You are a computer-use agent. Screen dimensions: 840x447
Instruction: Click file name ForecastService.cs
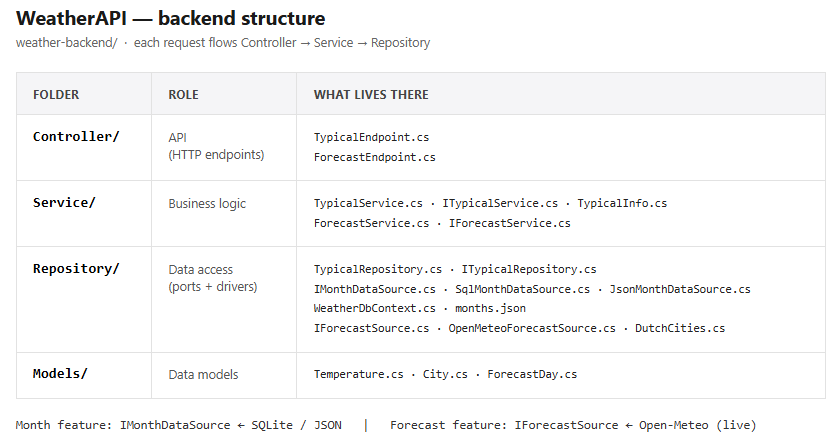coord(371,223)
